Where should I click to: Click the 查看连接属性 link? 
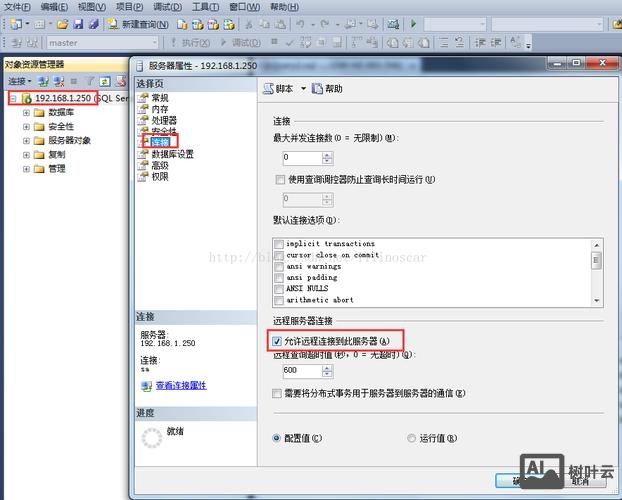[181, 385]
